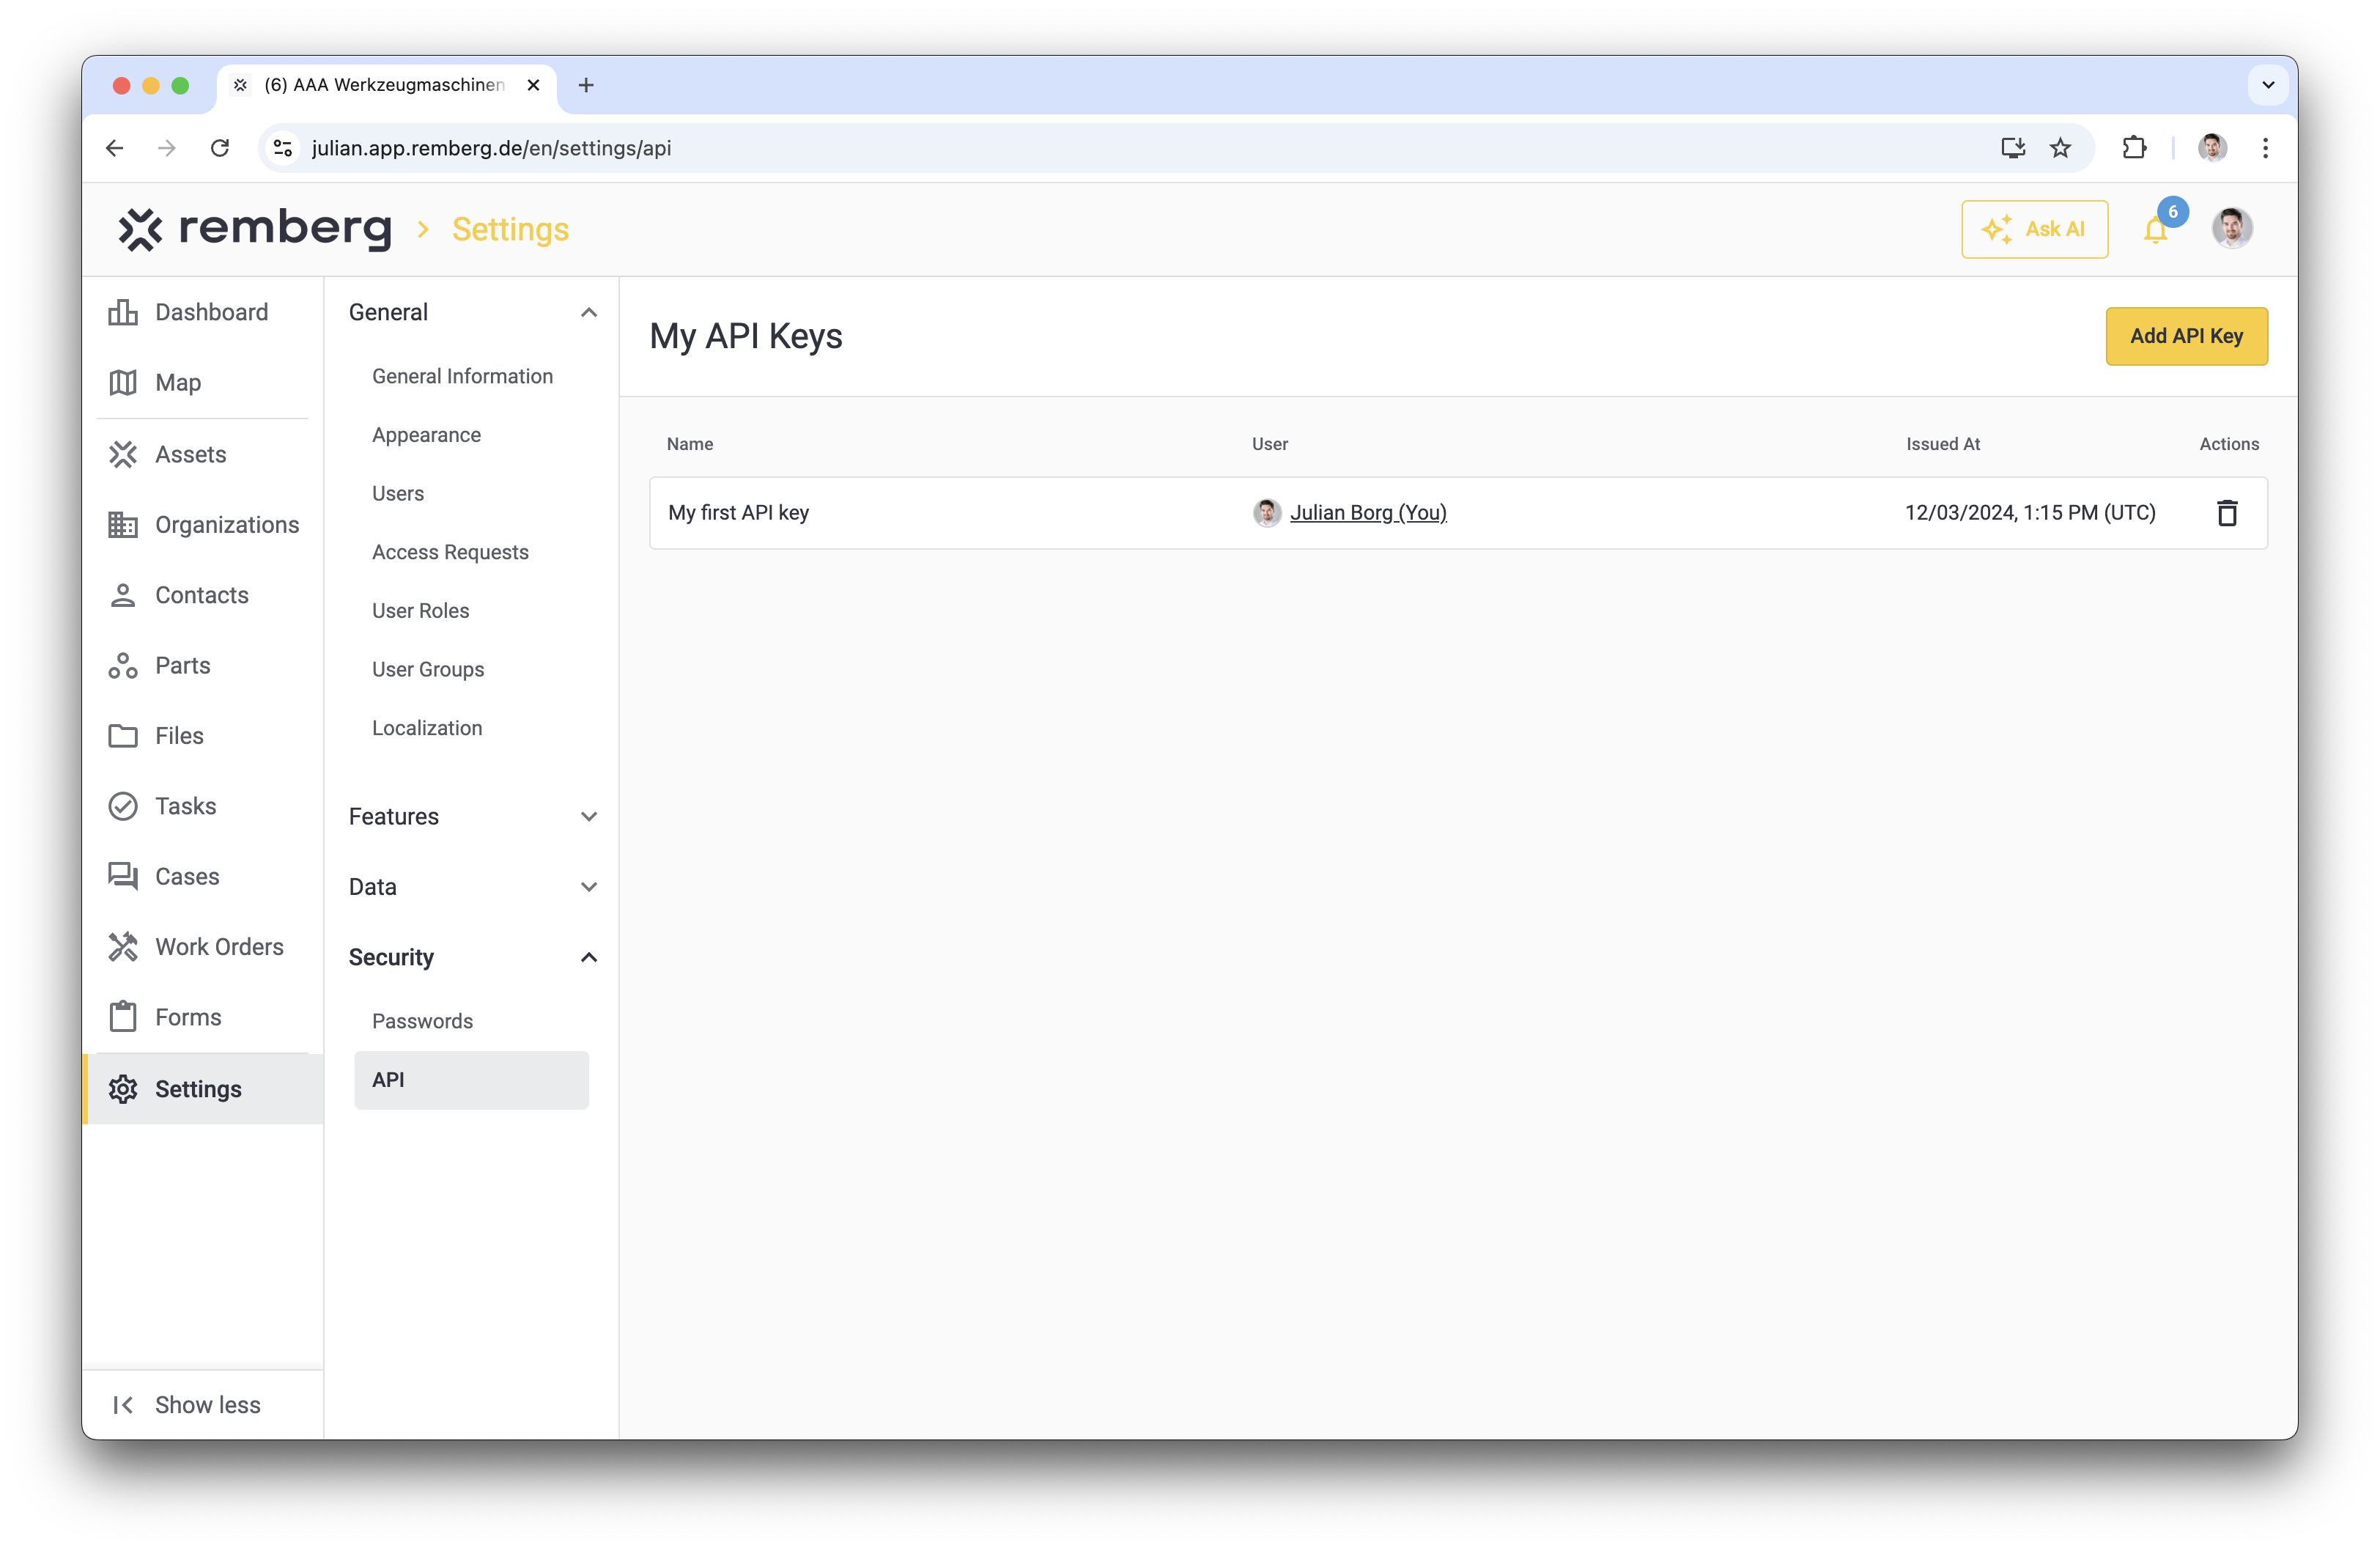Delete the 'My first API key' entry
This screenshot has height=1548, width=2380.
coord(2226,513)
